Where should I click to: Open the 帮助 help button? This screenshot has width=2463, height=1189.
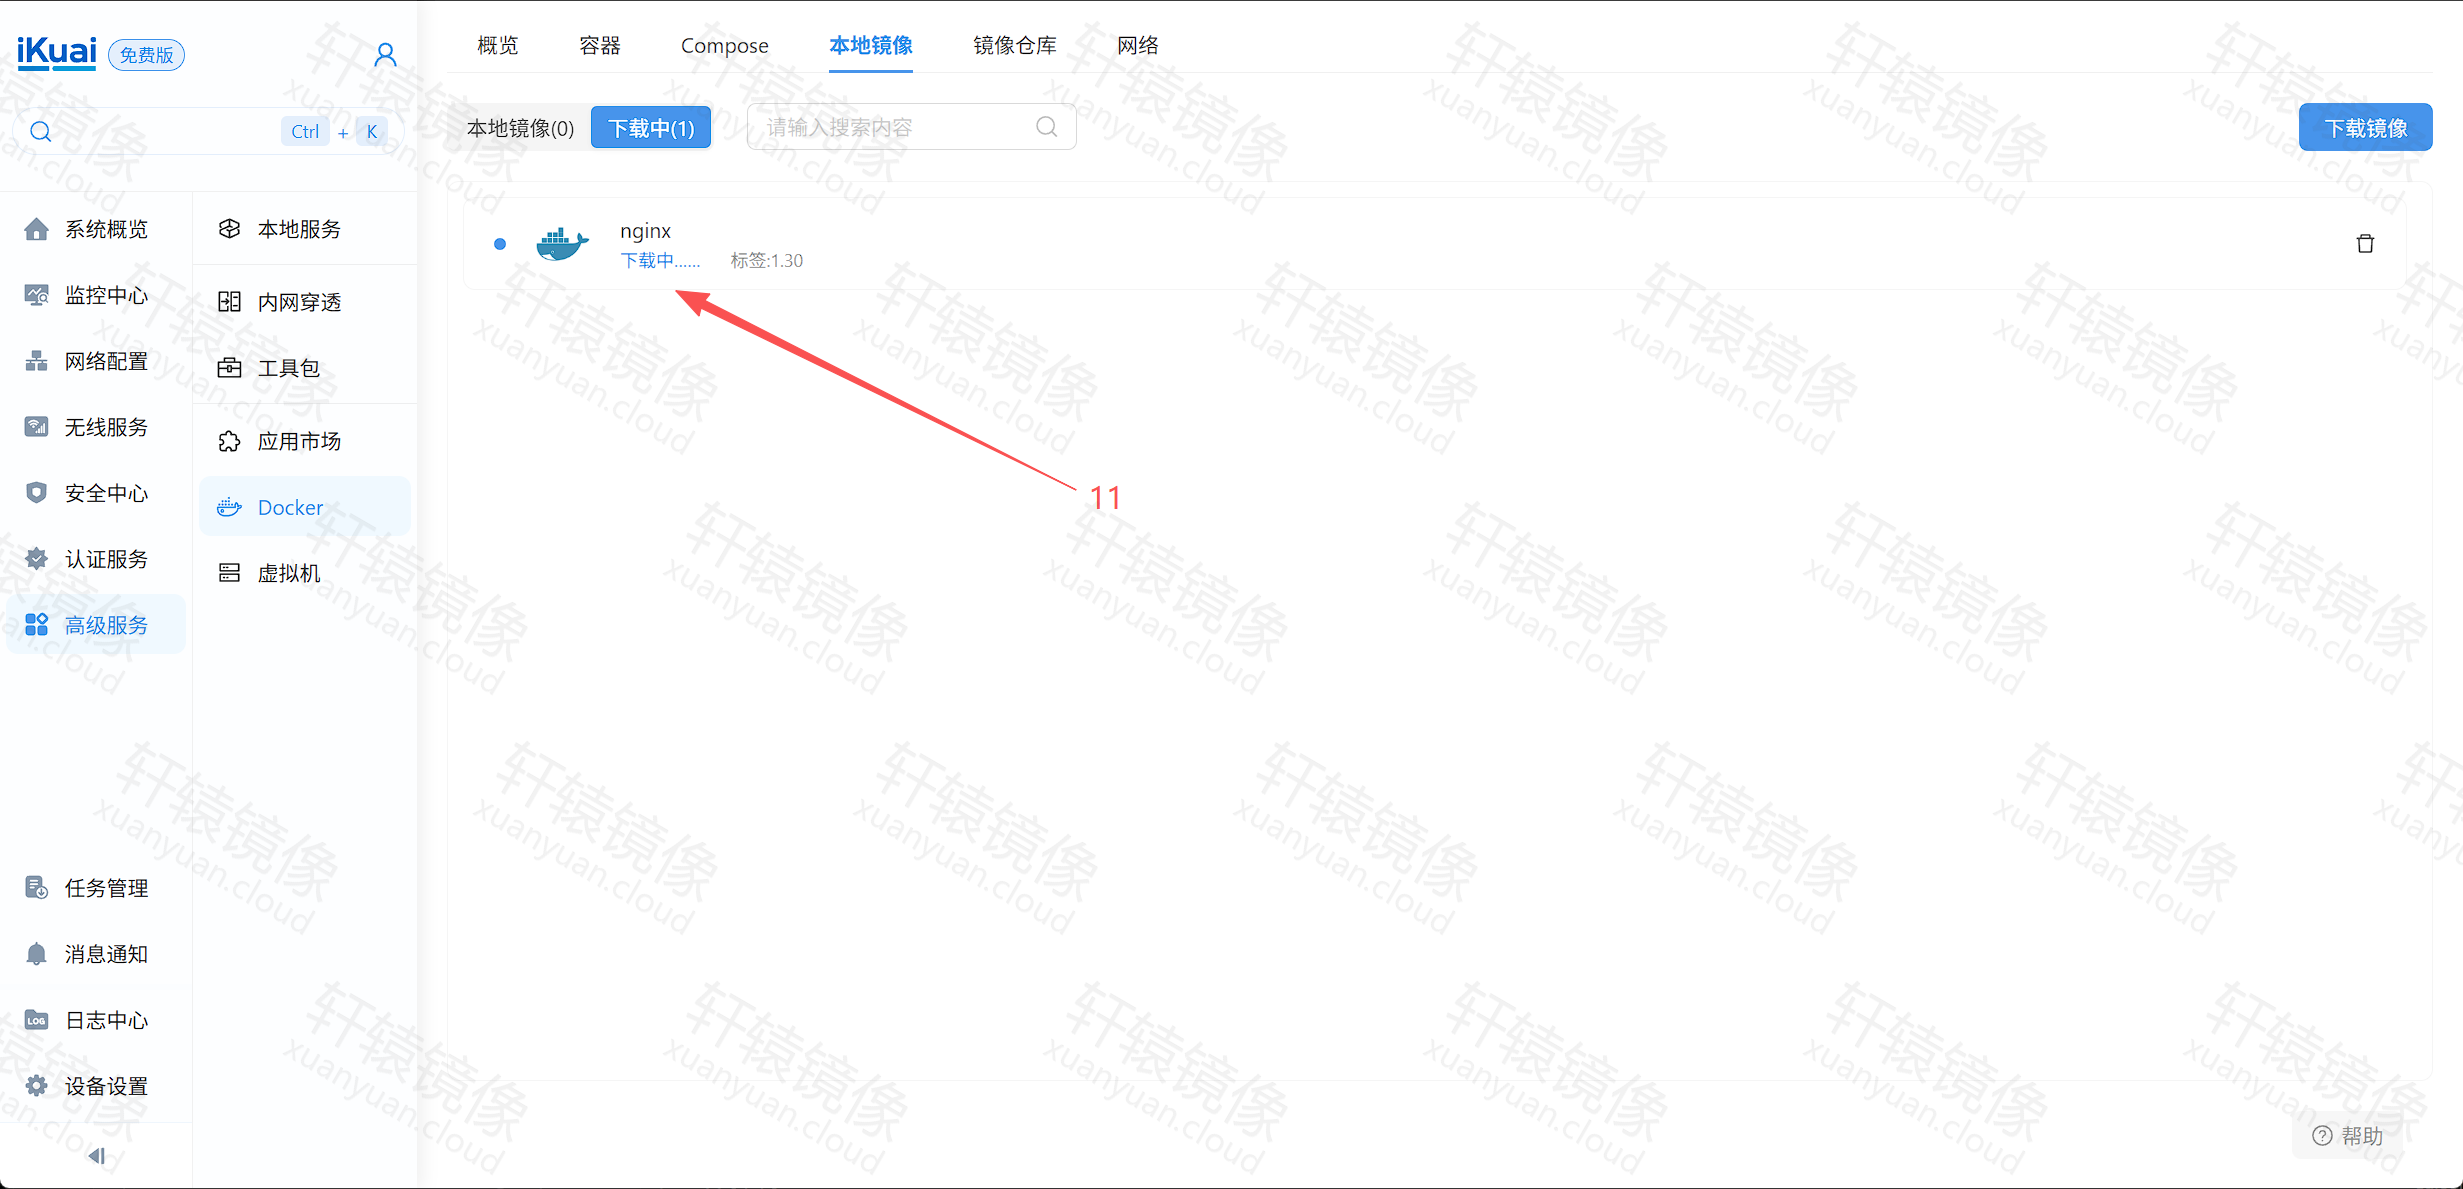[x=2348, y=1136]
